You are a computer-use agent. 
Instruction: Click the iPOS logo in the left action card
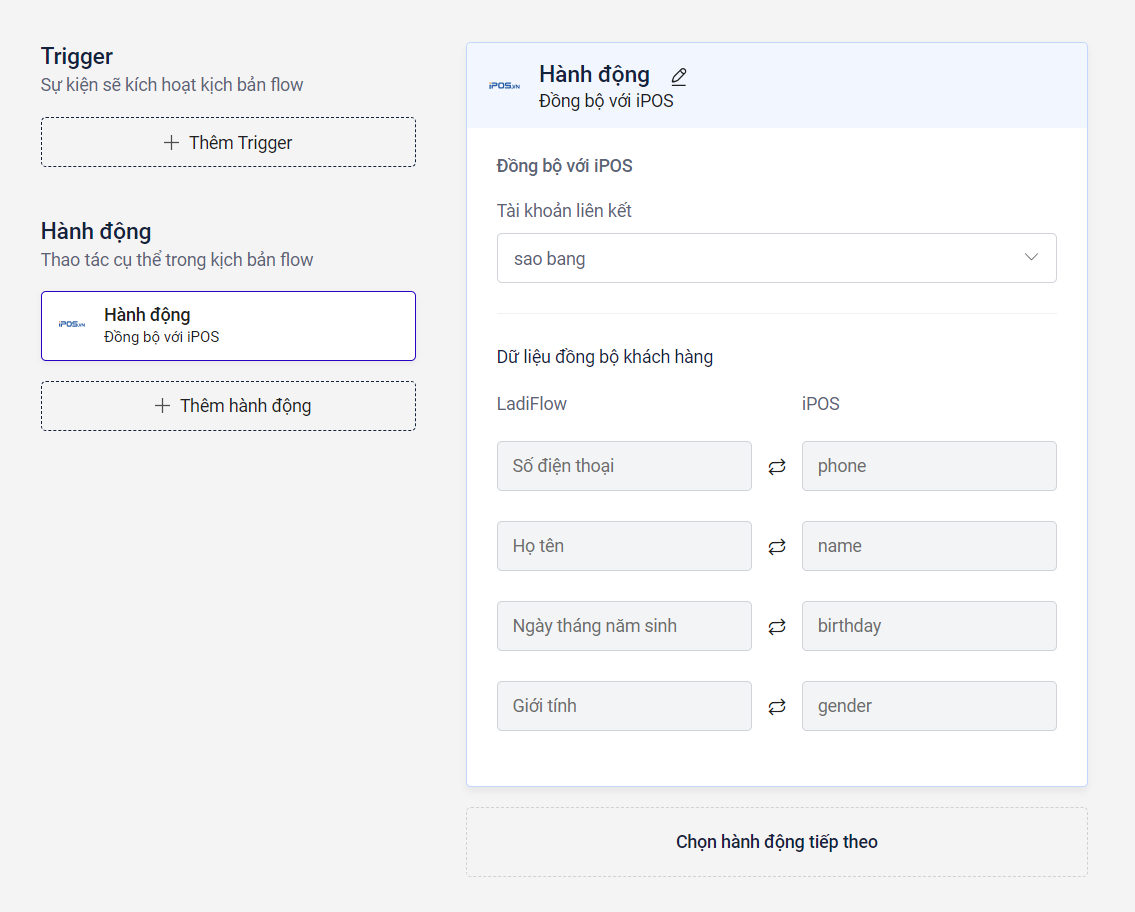coord(72,325)
